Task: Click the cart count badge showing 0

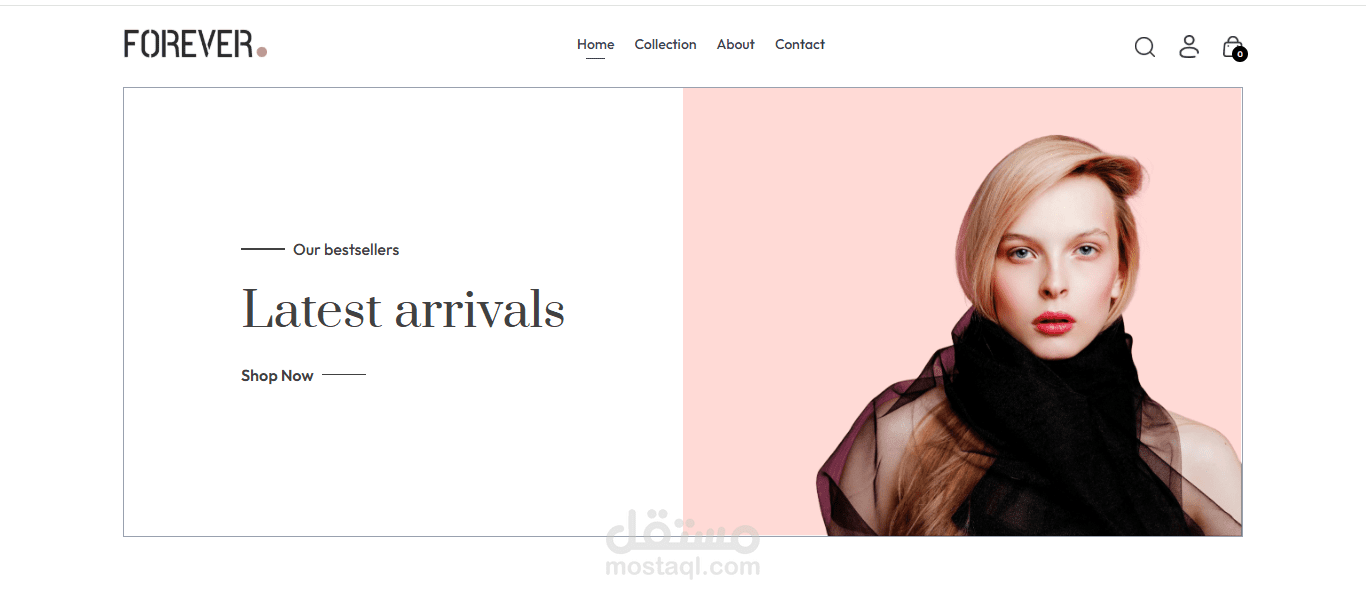Action: [x=1240, y=54]
